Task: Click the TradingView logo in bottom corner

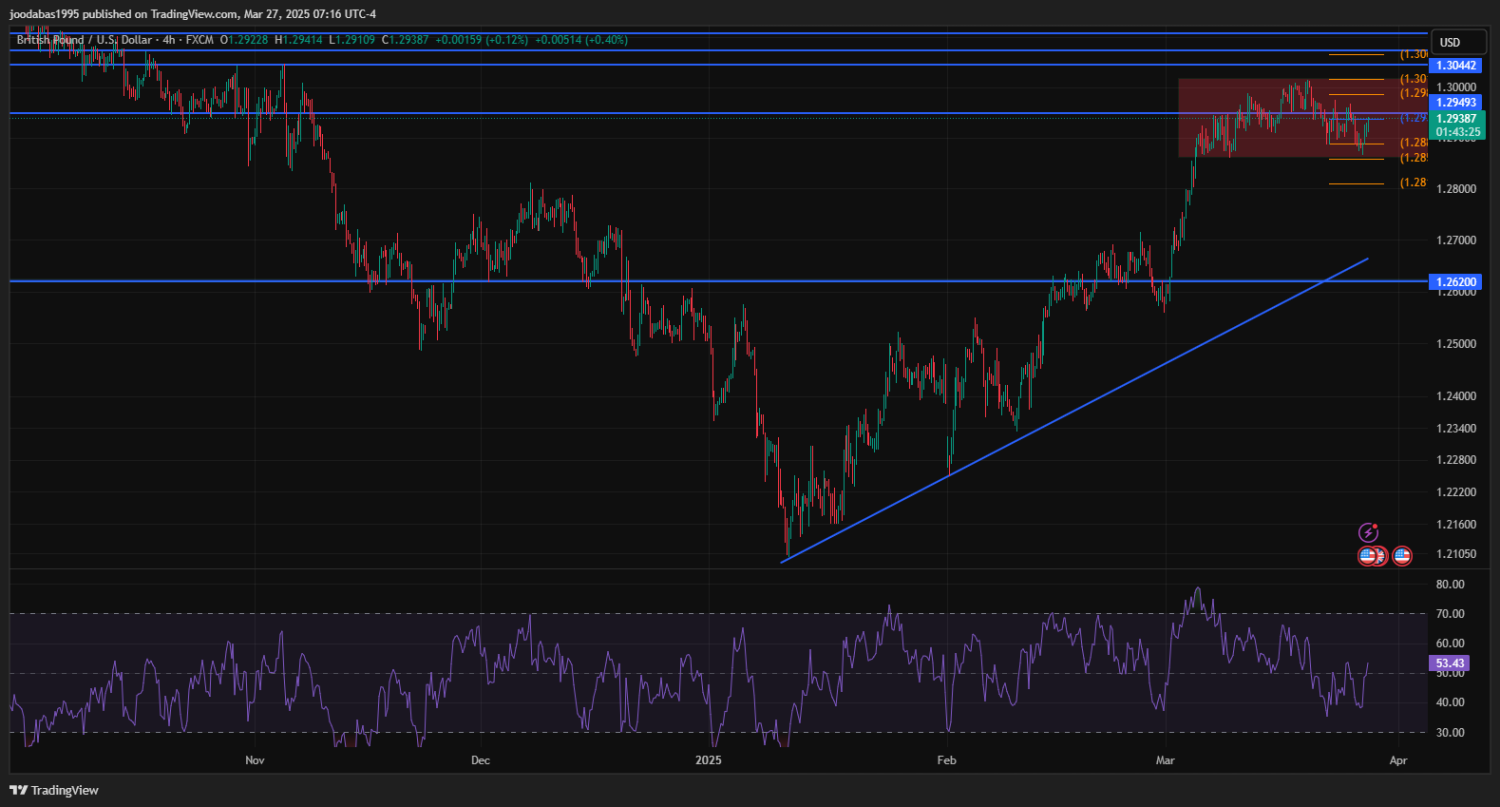Action: (x=54, y=790)
